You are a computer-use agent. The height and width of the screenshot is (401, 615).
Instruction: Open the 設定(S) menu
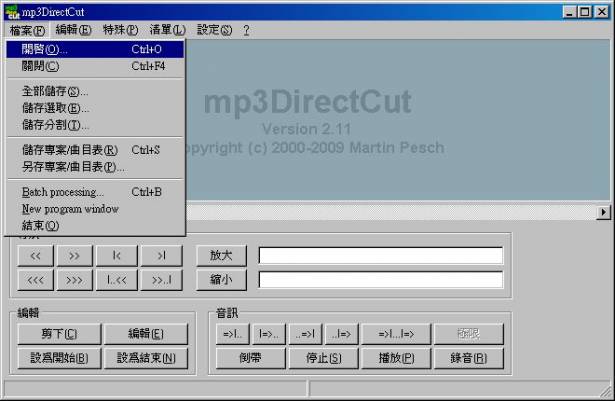coord(214,30)
